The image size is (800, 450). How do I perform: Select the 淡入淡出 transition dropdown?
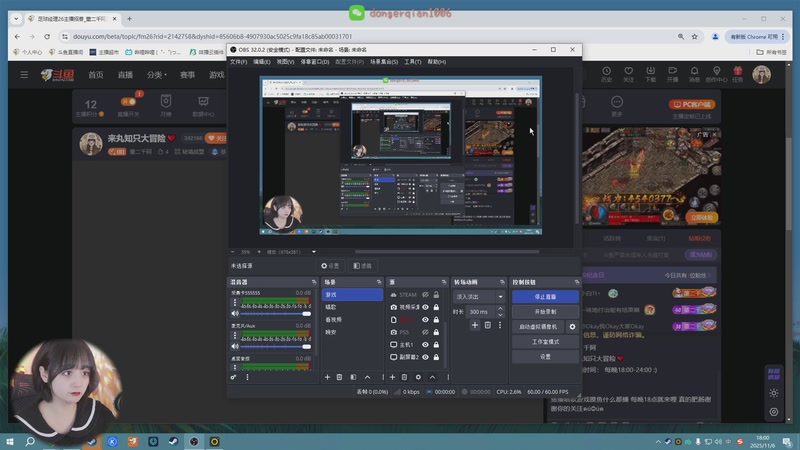[479, 296]
